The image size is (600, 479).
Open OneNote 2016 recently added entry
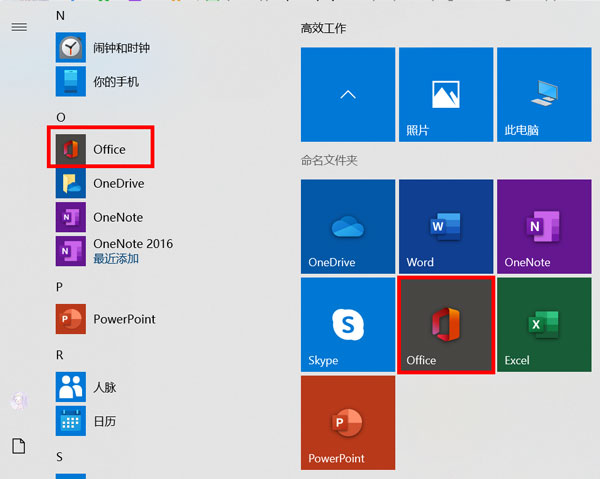coord(114,251)
